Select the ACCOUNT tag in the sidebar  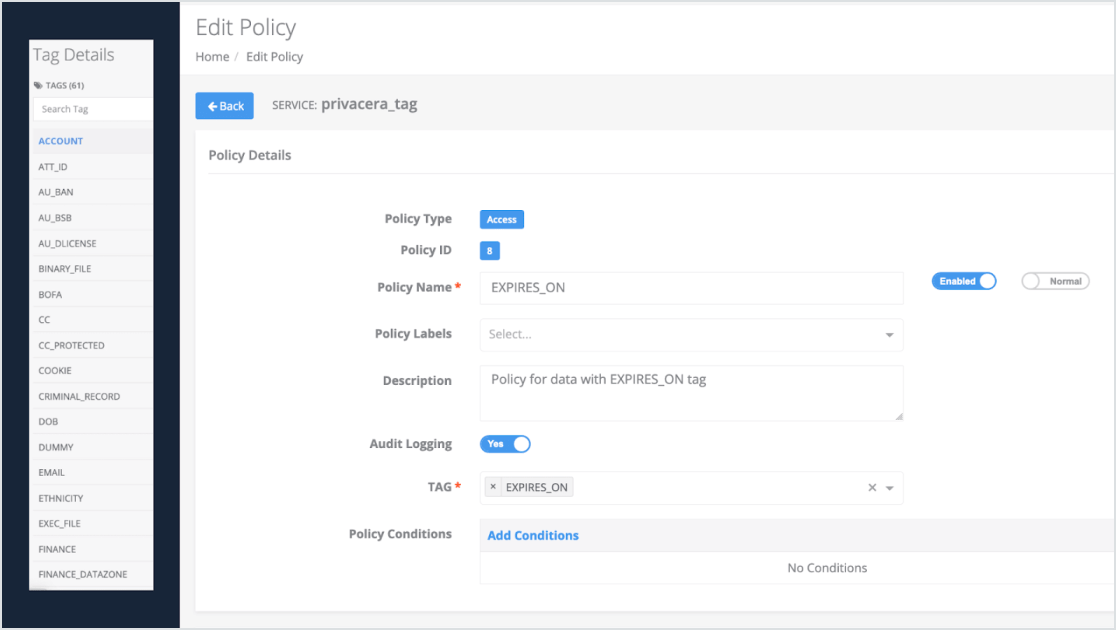(60, 141)
